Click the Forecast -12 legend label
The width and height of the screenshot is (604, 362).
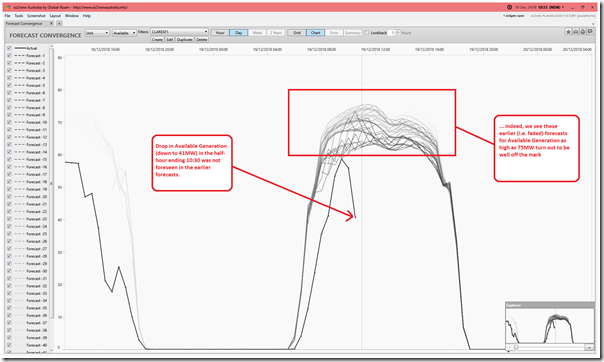37,137
